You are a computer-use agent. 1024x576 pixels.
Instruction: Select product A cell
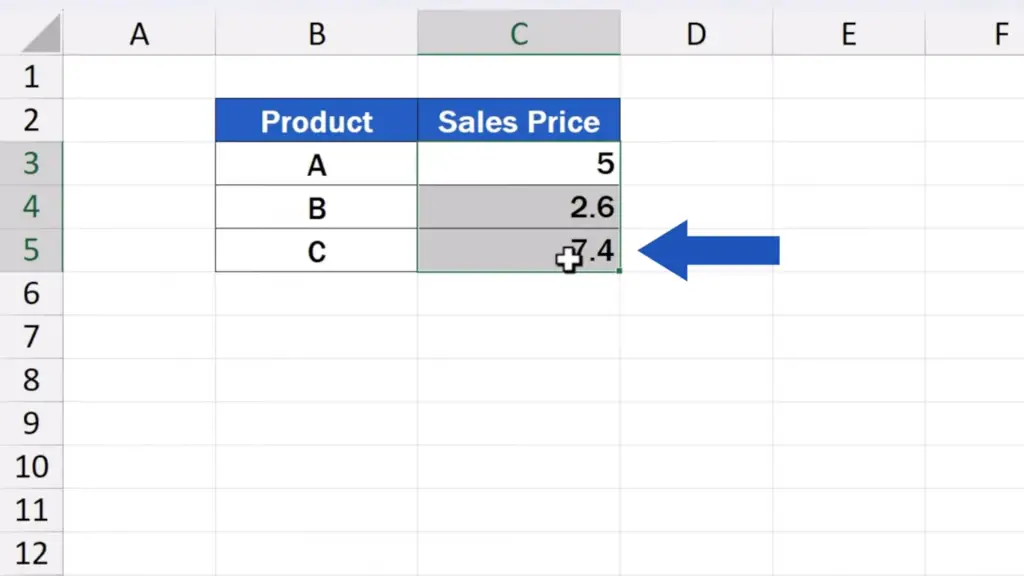click(317, 163)
